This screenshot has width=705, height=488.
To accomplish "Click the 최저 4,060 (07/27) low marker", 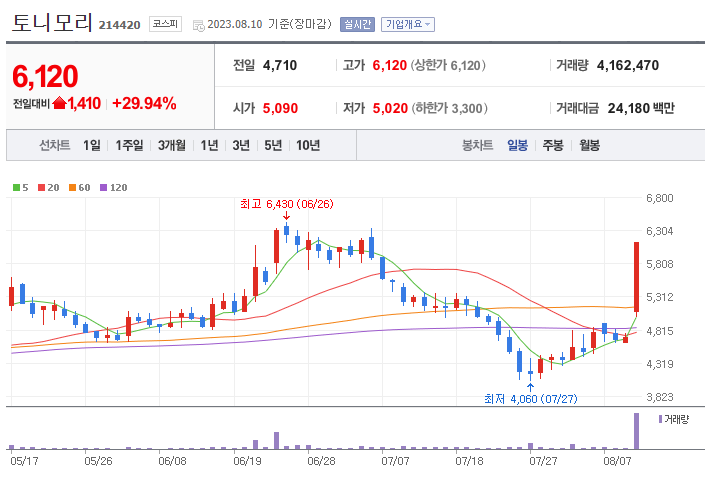I will [x=531, y=398].
